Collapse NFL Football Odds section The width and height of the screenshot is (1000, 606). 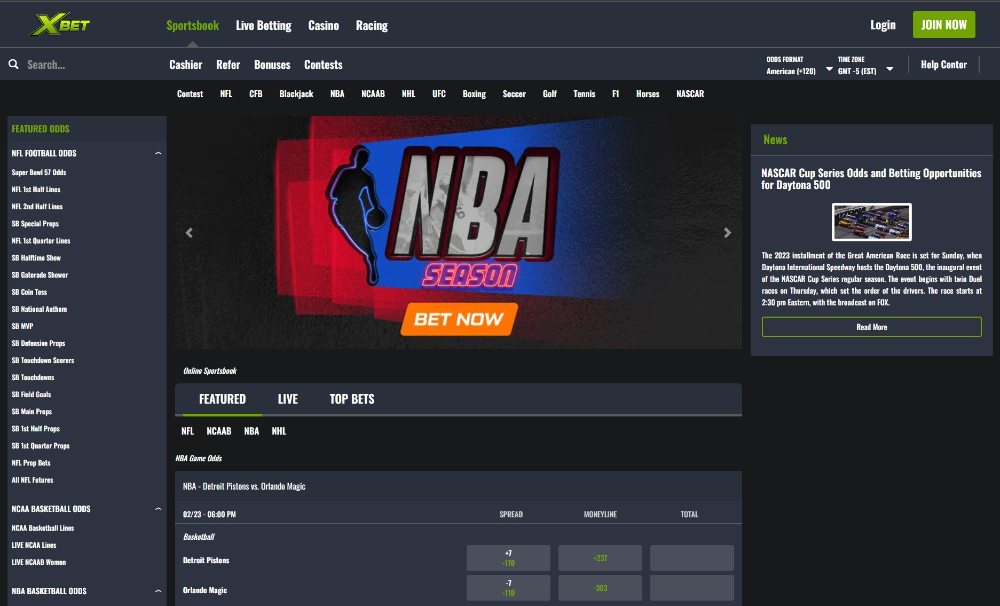pos(158,153)
